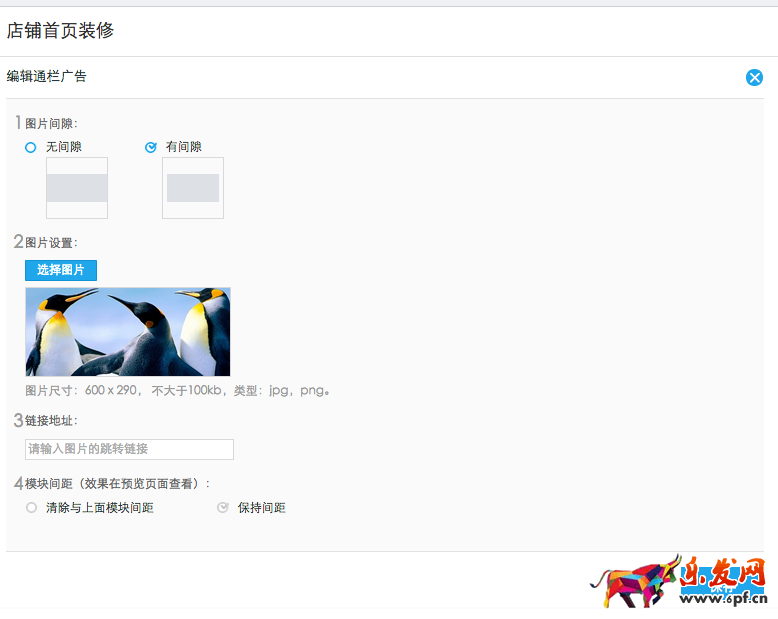Click the 有间隙 layout preview thumbnail
The height and width of the screenshot is (619, 778).
click(x=193, y=188)
